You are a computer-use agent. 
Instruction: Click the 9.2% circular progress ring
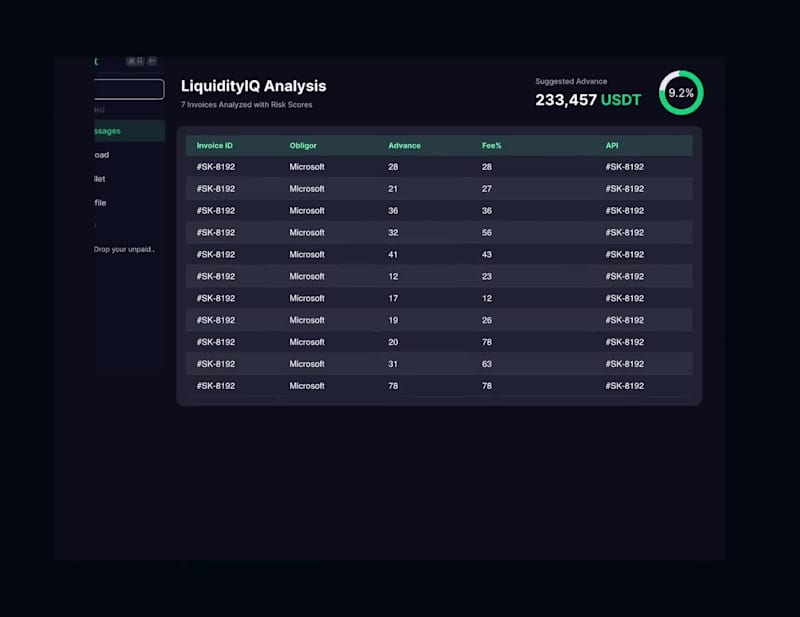coord(681,93)
